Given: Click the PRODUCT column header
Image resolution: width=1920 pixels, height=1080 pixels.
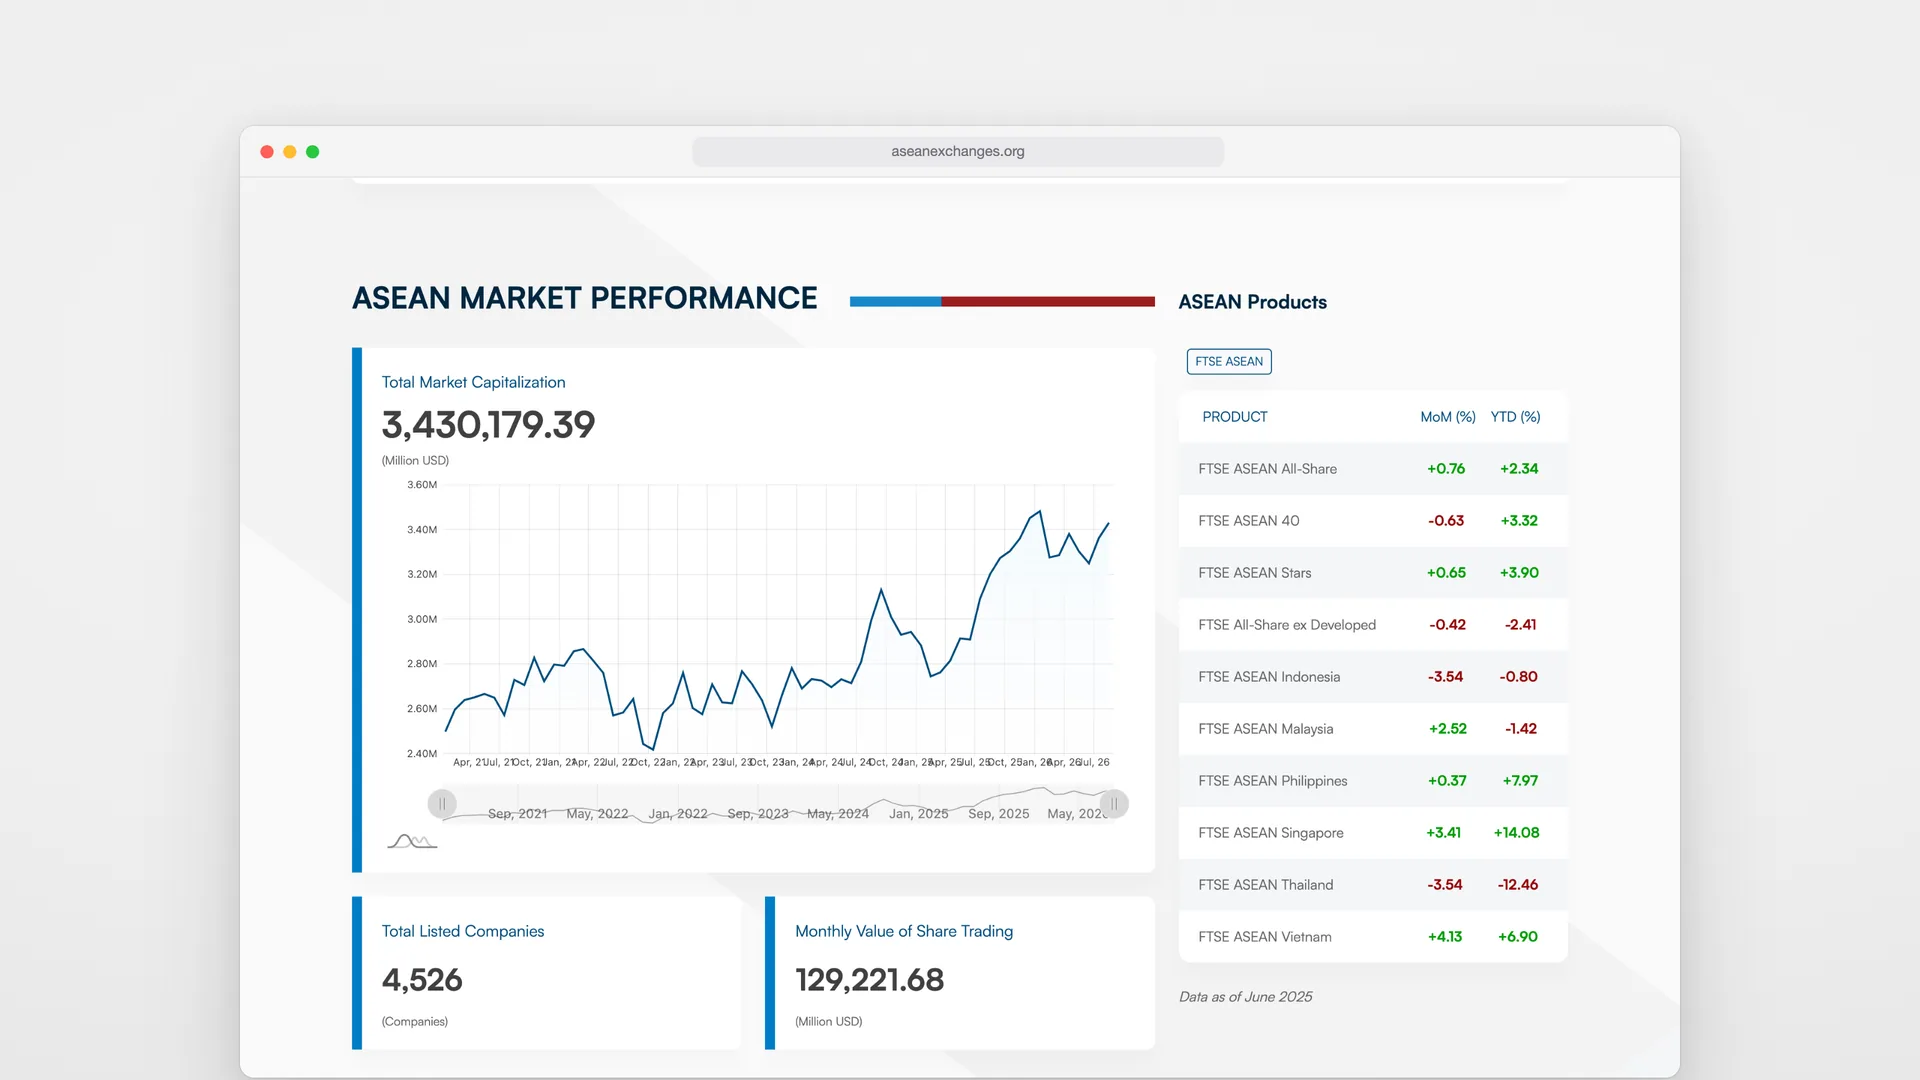Looking at the screenshot, I should (1235, 416).
